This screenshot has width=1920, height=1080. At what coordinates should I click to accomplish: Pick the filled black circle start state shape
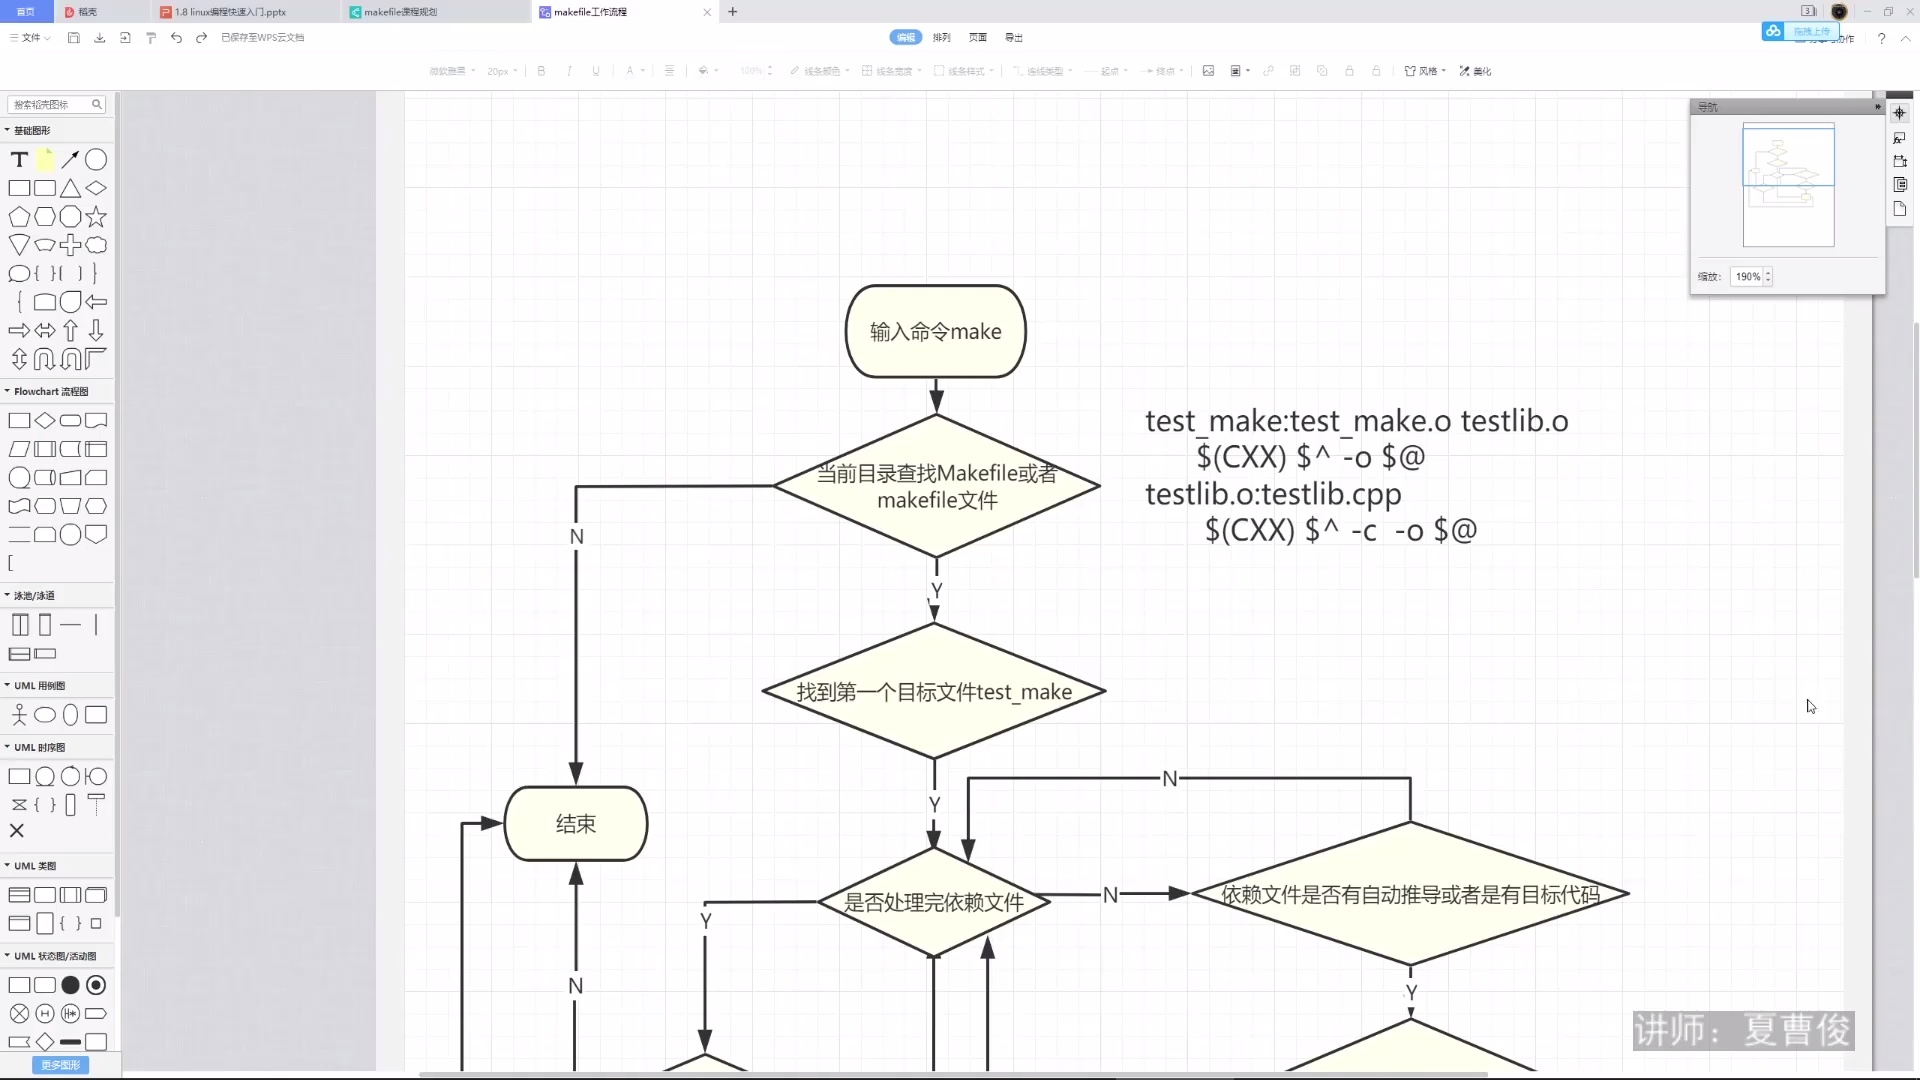click(x=70, y=986)
